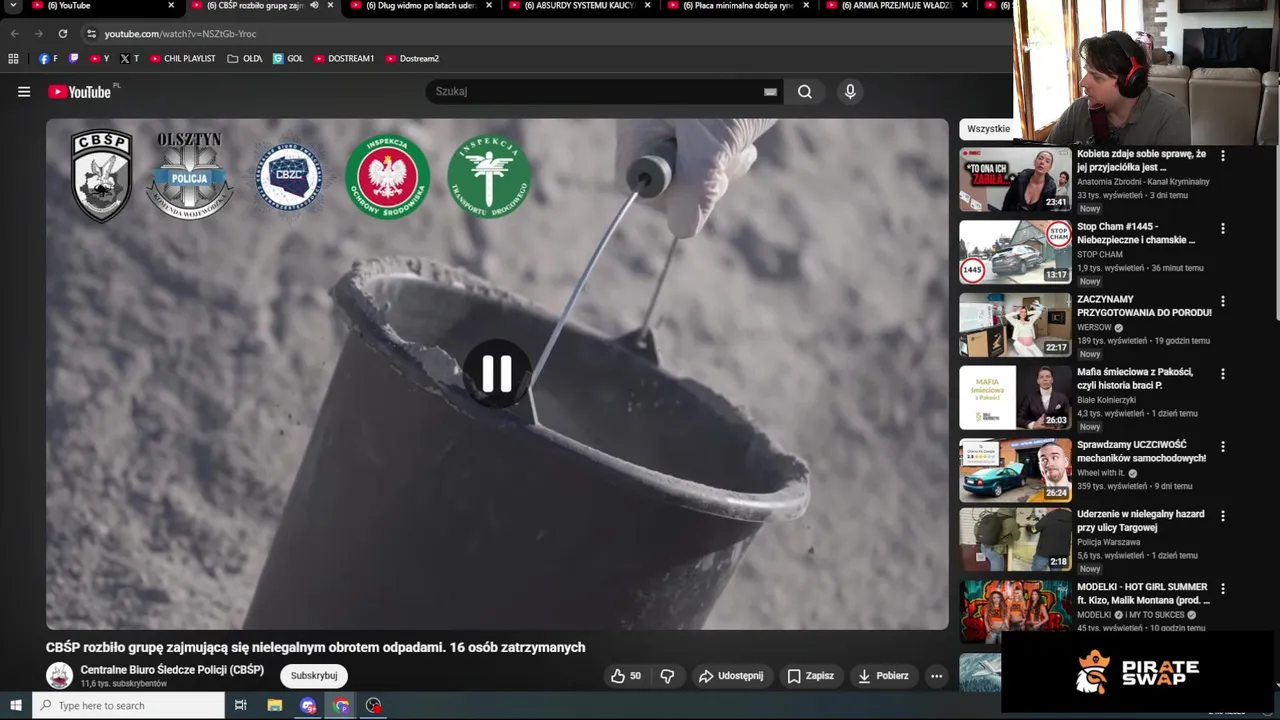Dislike the video with thumbs down
Image resolution: width=1280 pixels, height=720 pixels.
[667, 676]
